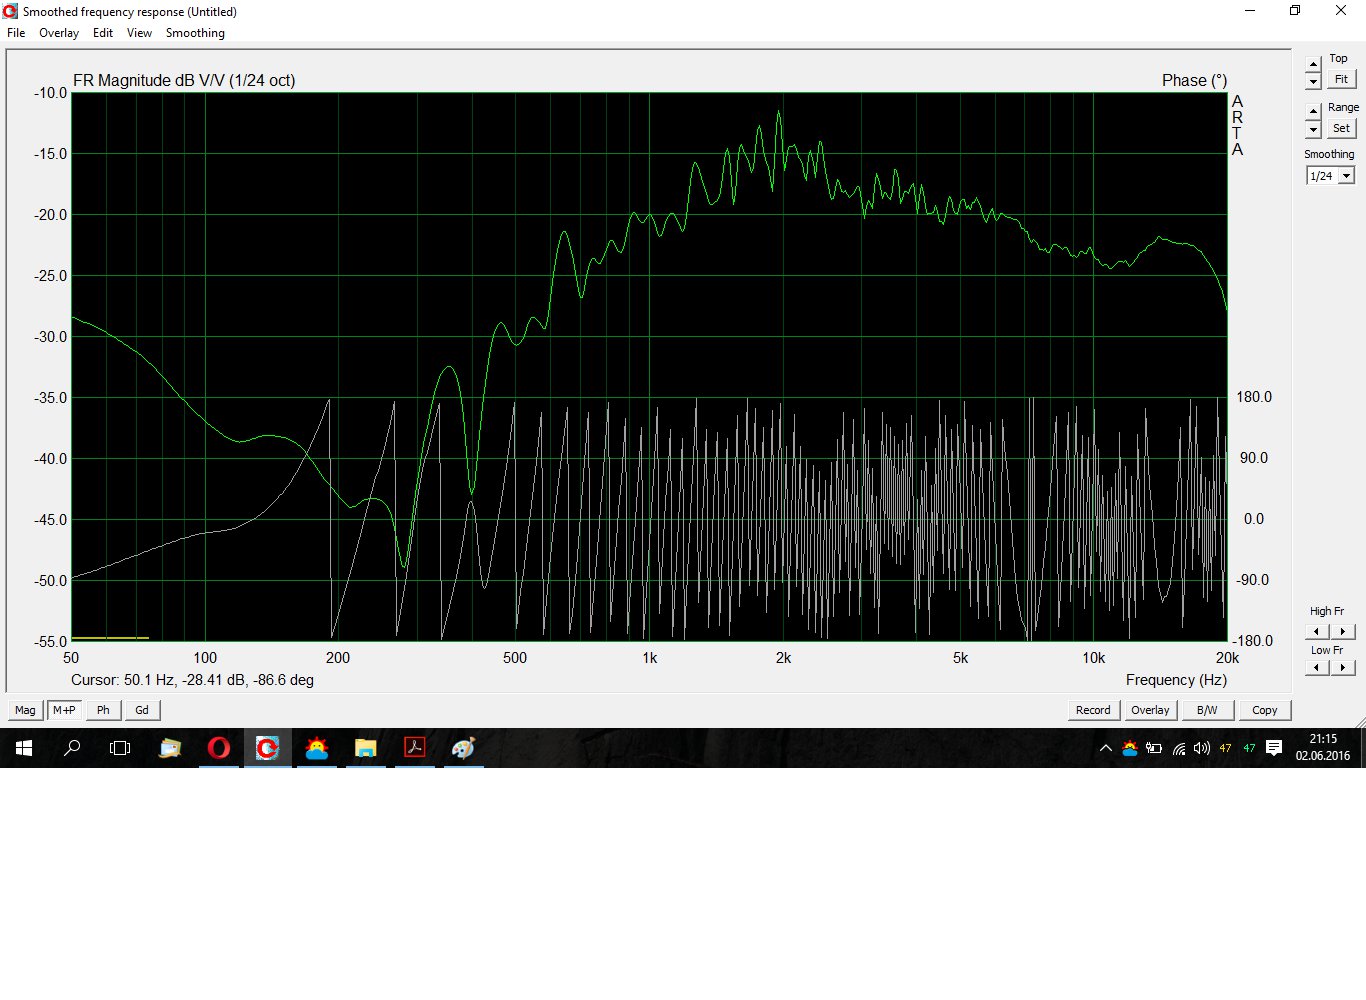The image size is (1366, 1000).
Task: Raise the graph Top with up arrow
Action: coord(1313,65)
